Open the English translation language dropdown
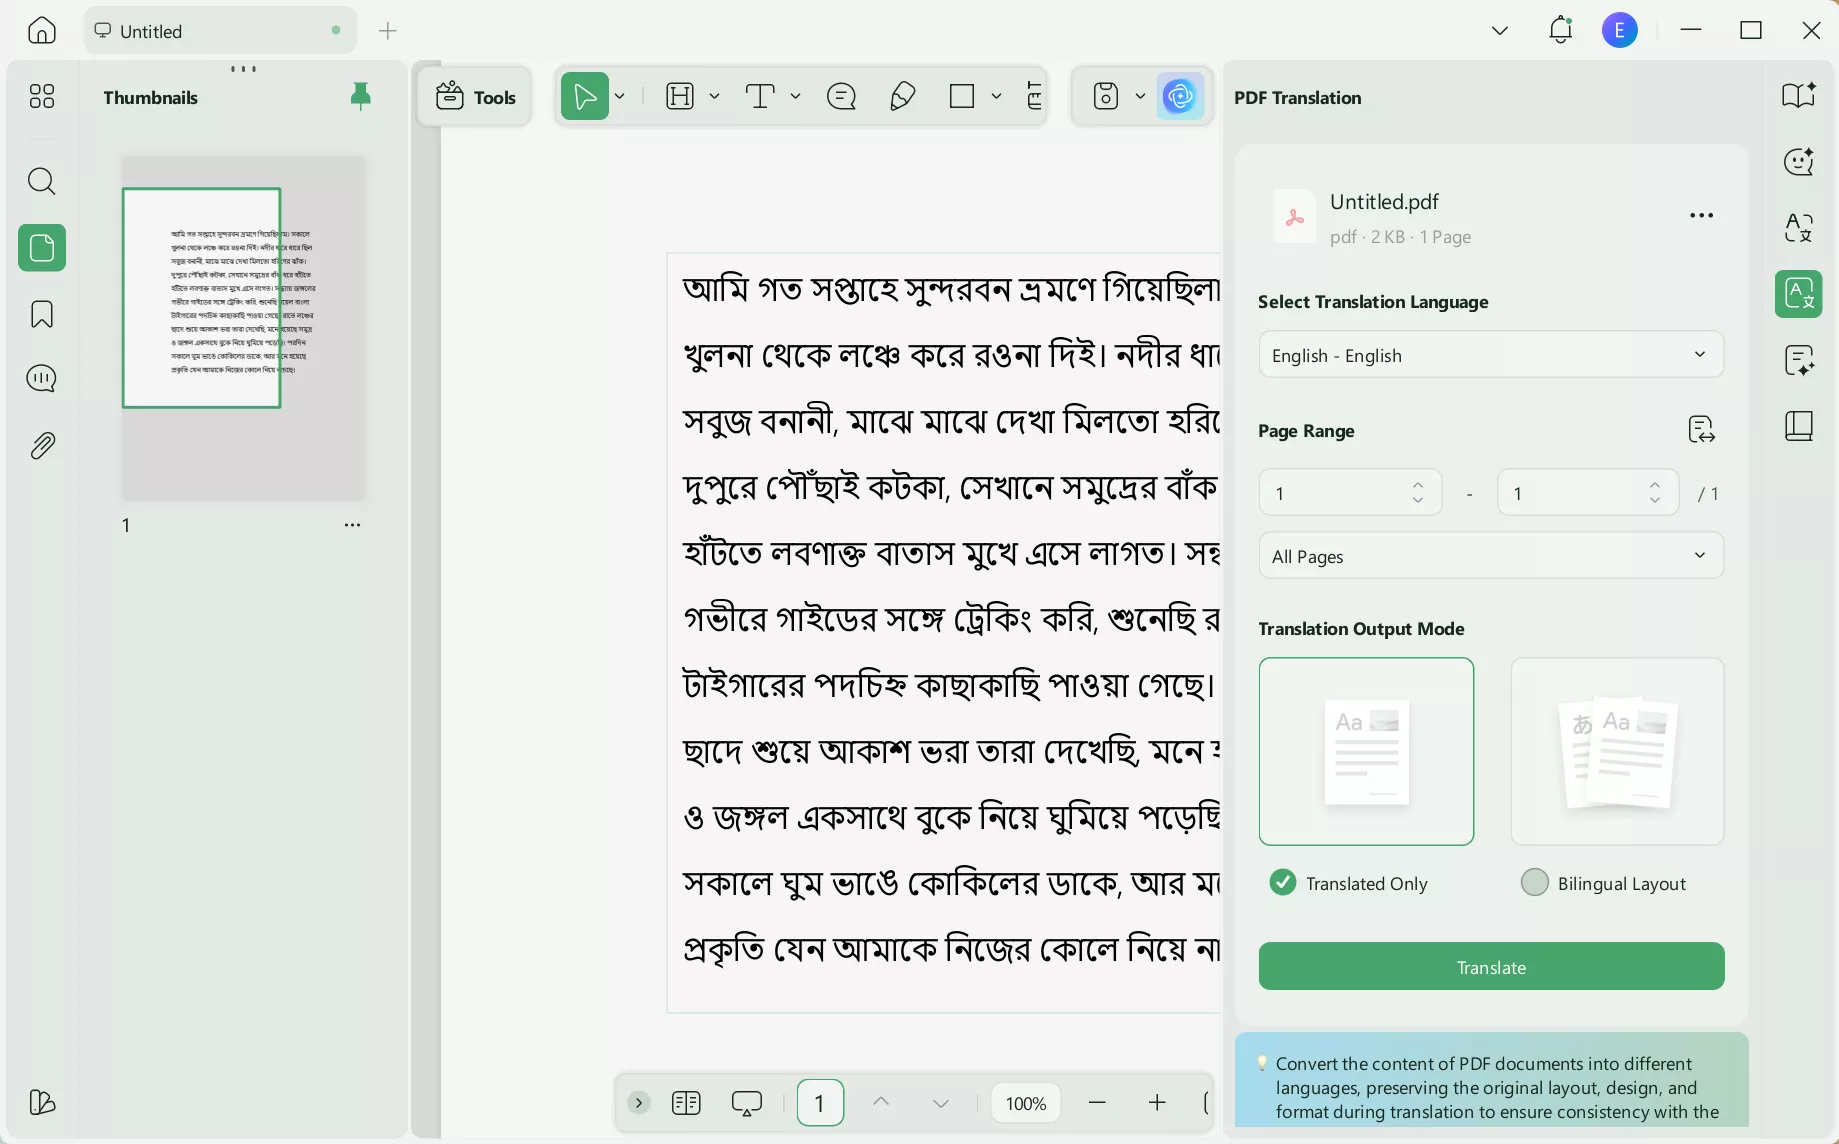Viewport: 1839px width, 1144px height. (1489, 355)
